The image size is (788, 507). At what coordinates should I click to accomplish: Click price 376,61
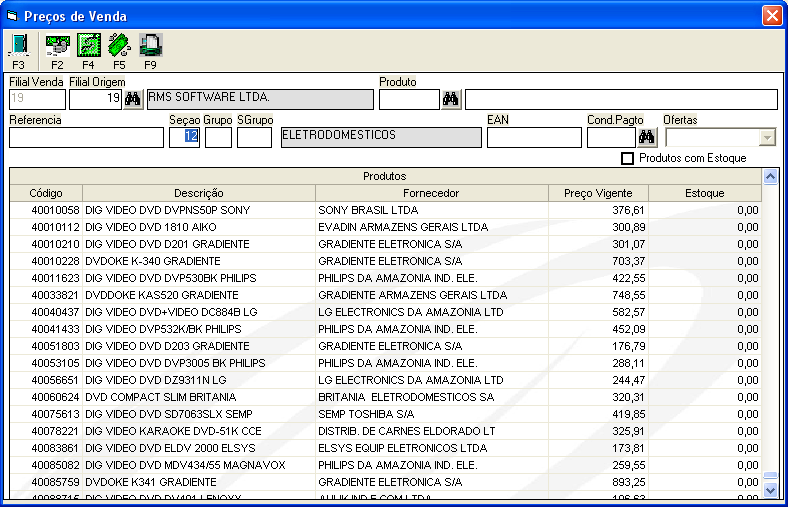(629, 210)
